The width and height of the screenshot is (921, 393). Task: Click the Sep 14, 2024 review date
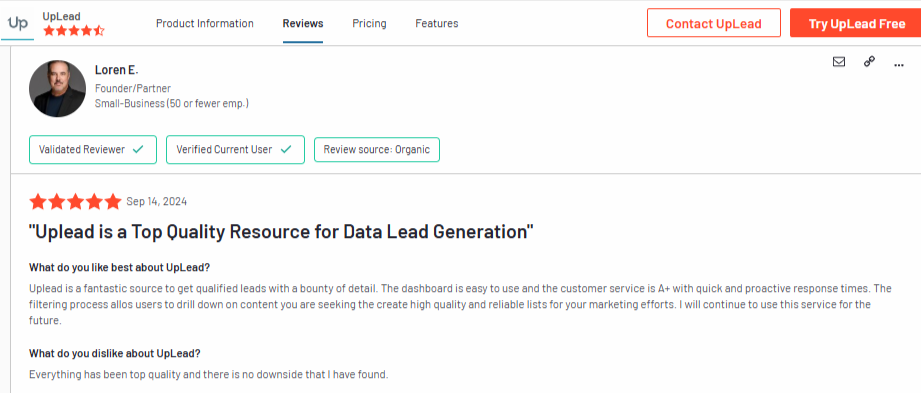click(x=157, y=202)
